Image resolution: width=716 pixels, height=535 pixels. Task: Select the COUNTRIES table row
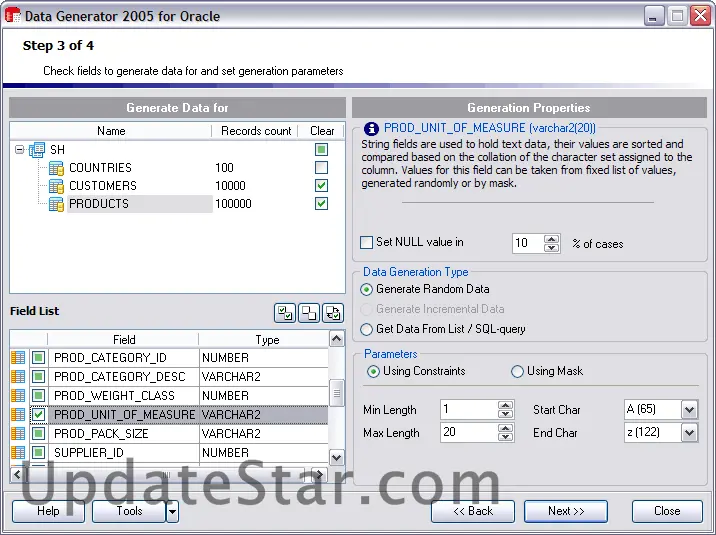pyautogui.click(x=100, y=168)
